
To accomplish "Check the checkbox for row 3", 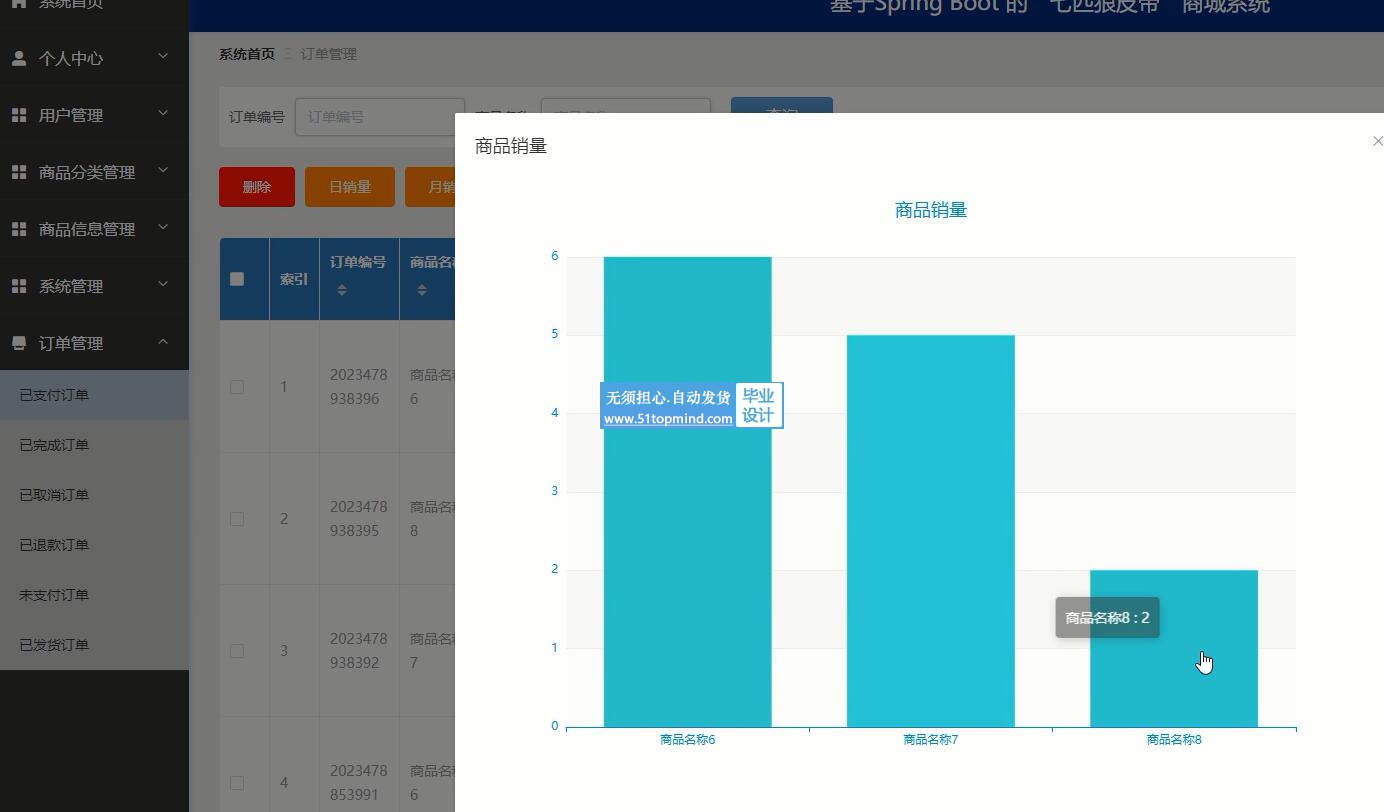I will click(x=237, y=651).
